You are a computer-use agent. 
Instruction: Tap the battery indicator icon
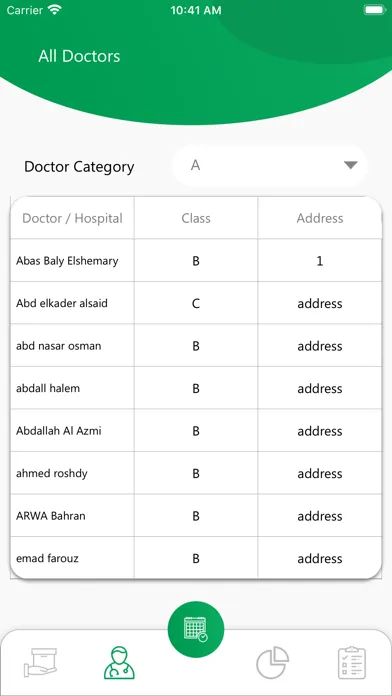click(x=375, y=10)
